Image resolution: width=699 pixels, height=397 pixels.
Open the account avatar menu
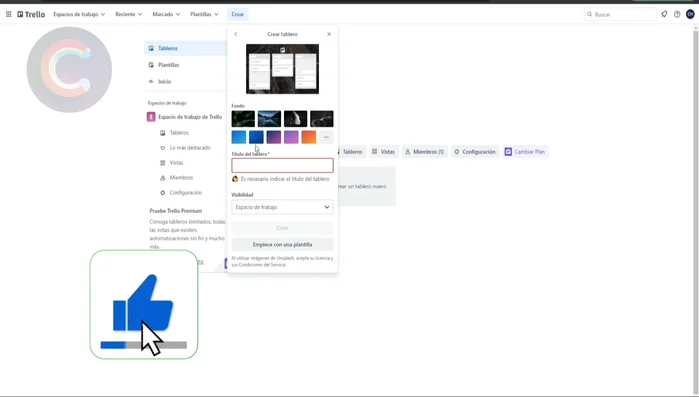tap(690, 14)
